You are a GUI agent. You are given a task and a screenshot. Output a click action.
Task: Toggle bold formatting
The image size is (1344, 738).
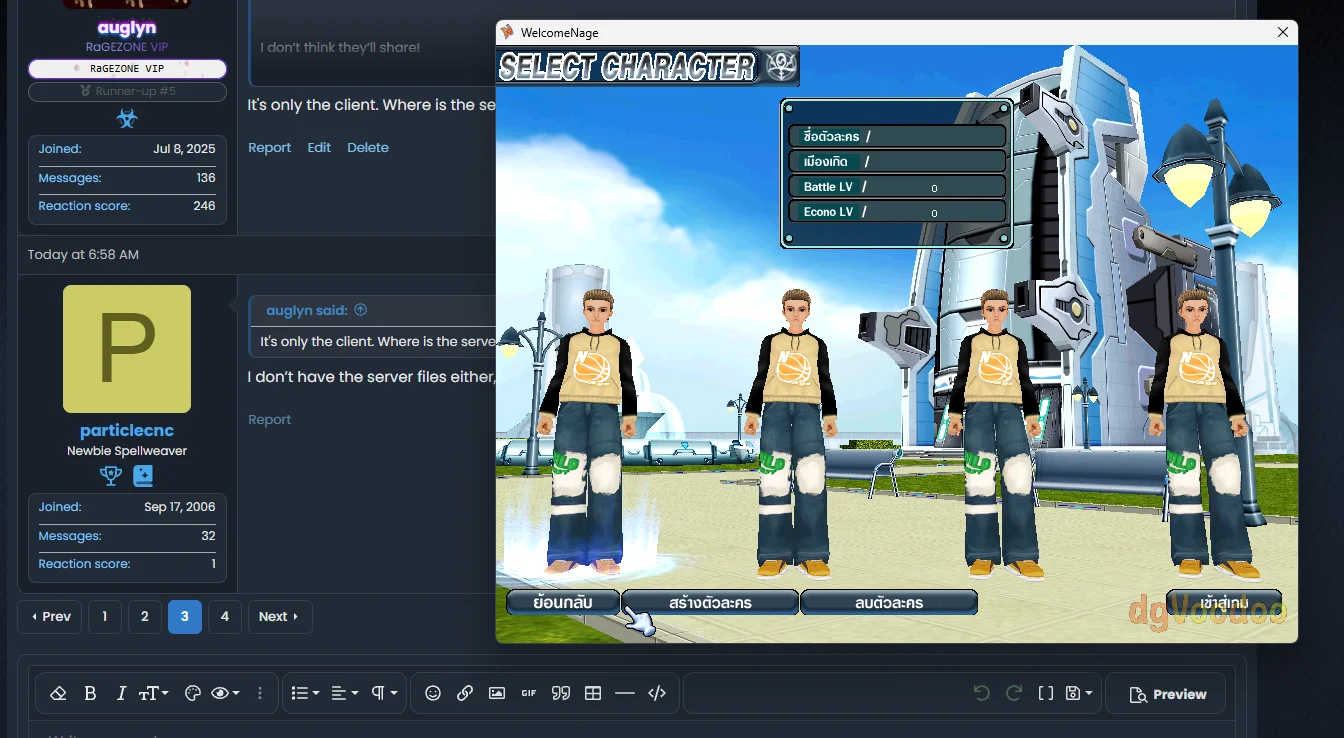[90, 693]
